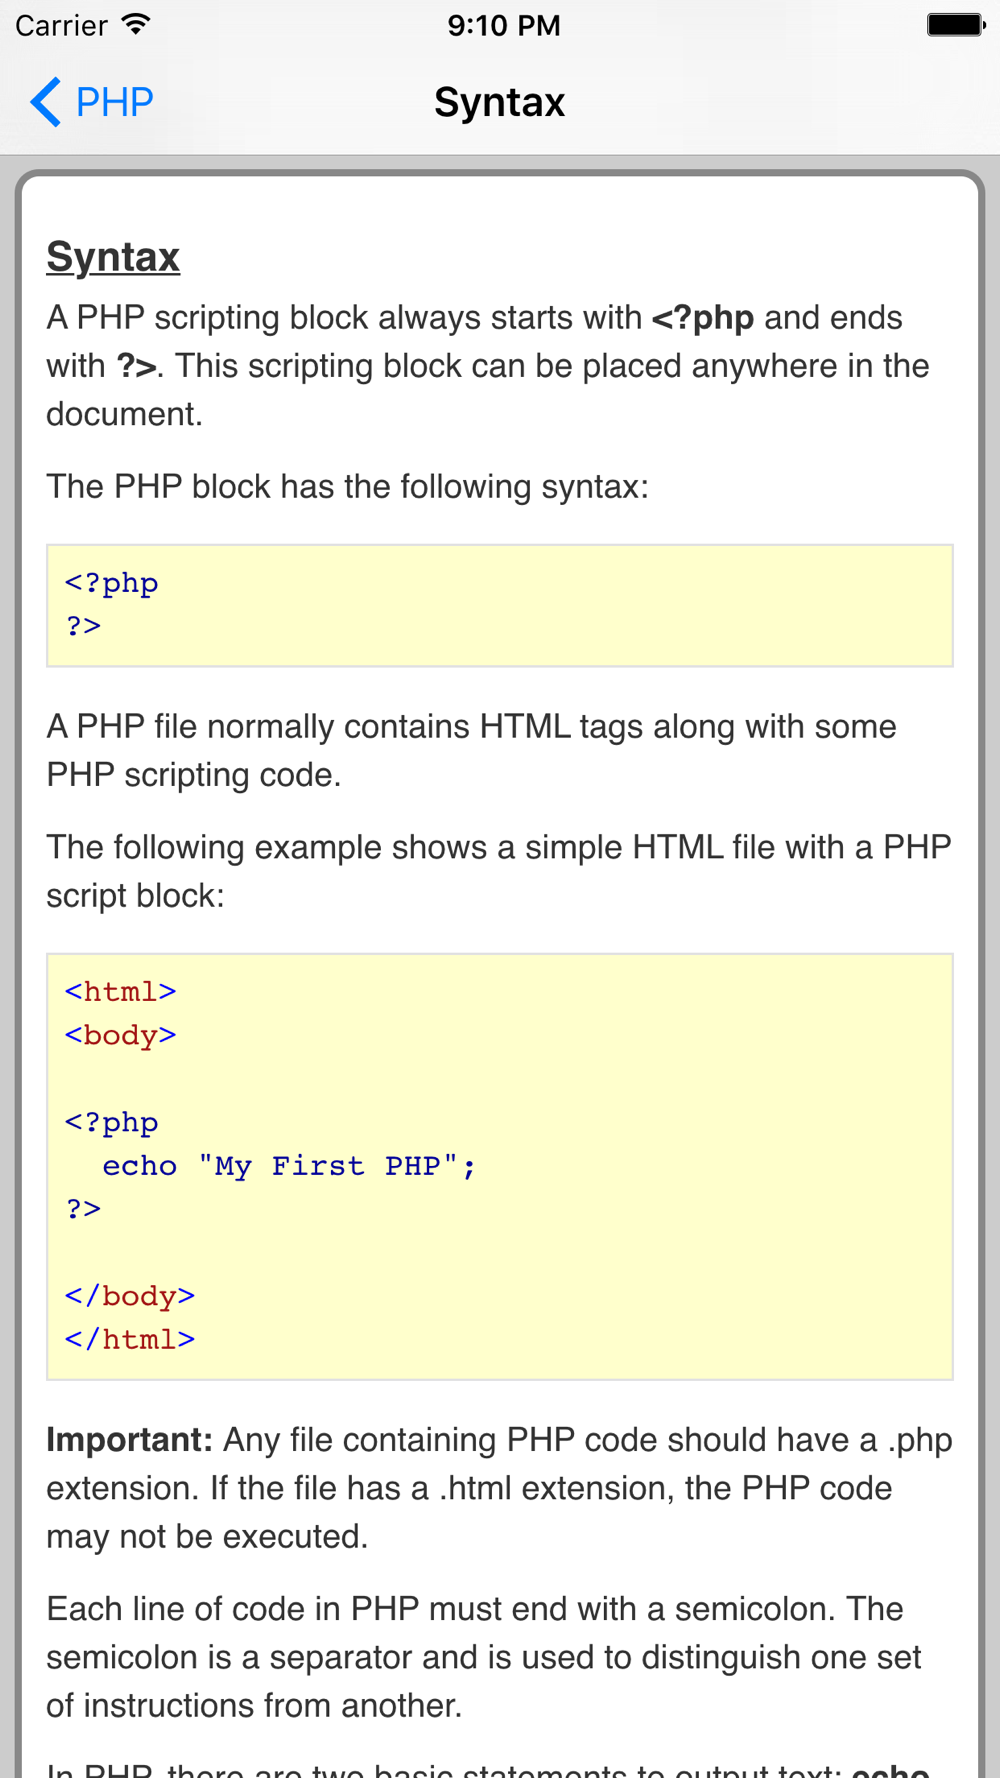Tap the echo "My First PHP"; line

pos(289,1166)
